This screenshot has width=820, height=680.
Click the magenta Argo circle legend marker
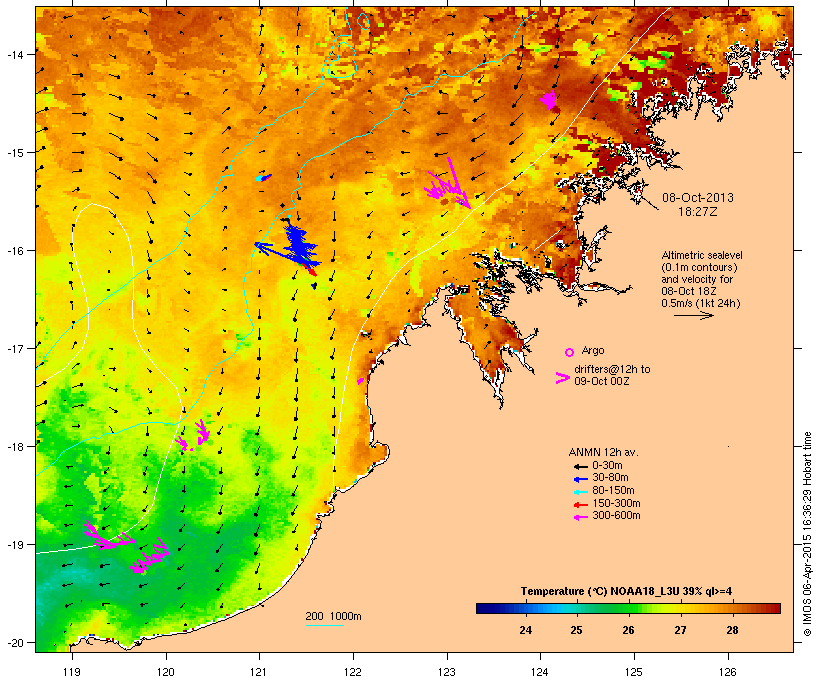[x=569, y=352]
